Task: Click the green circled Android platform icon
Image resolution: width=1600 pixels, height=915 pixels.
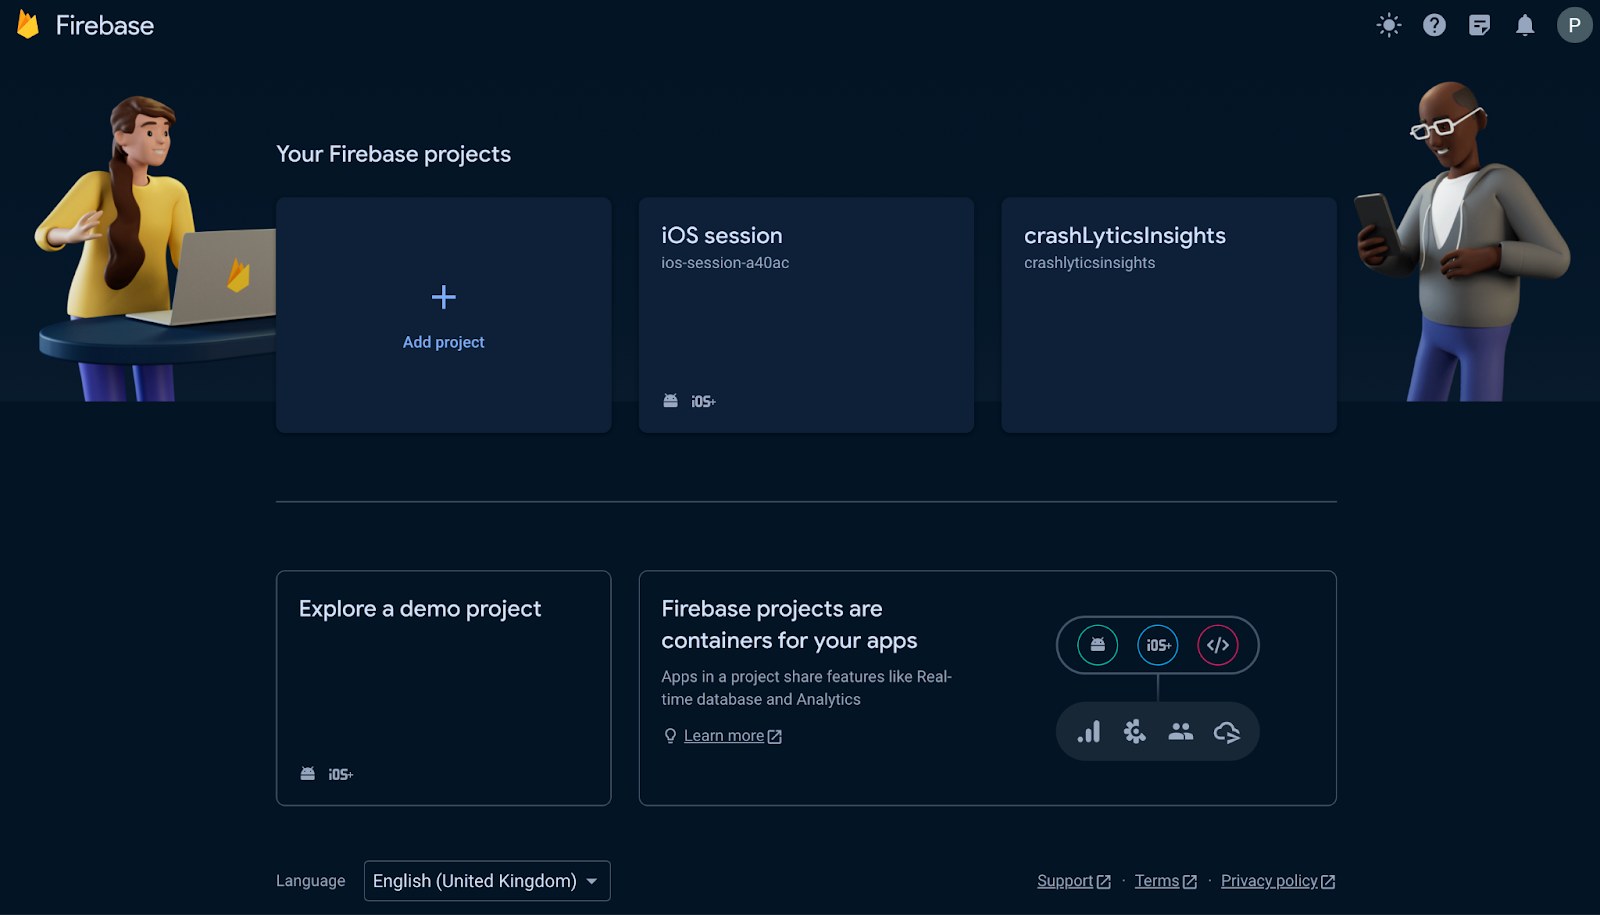Action: coord(1097,645)
